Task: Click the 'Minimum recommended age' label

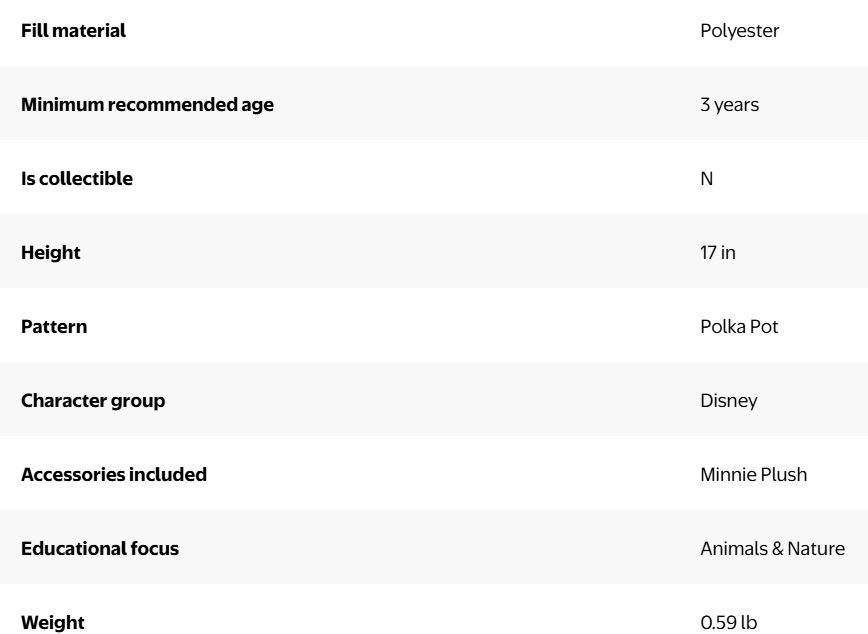Action: [147, 105]
